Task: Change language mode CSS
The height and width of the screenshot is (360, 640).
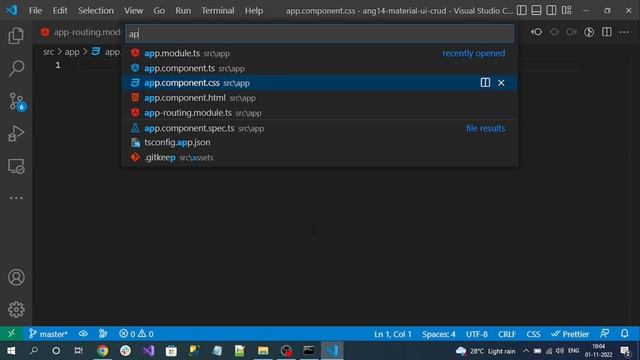Action: coord(533,334)
